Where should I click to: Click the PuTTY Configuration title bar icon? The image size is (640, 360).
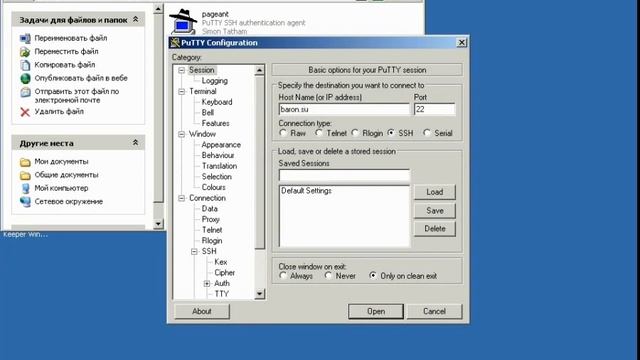click(x=175, y=42)
